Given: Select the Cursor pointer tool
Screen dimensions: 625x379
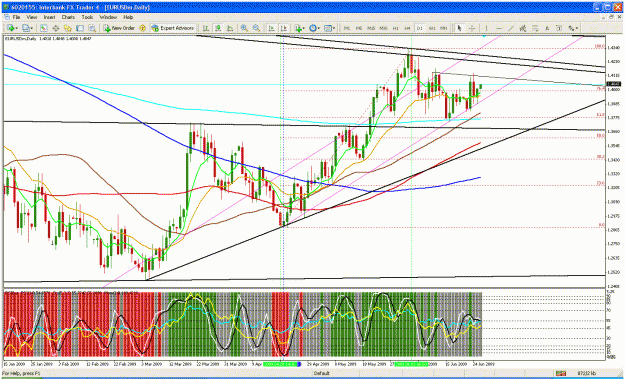Looking at the screenshot, I should (x=459, y=28).
